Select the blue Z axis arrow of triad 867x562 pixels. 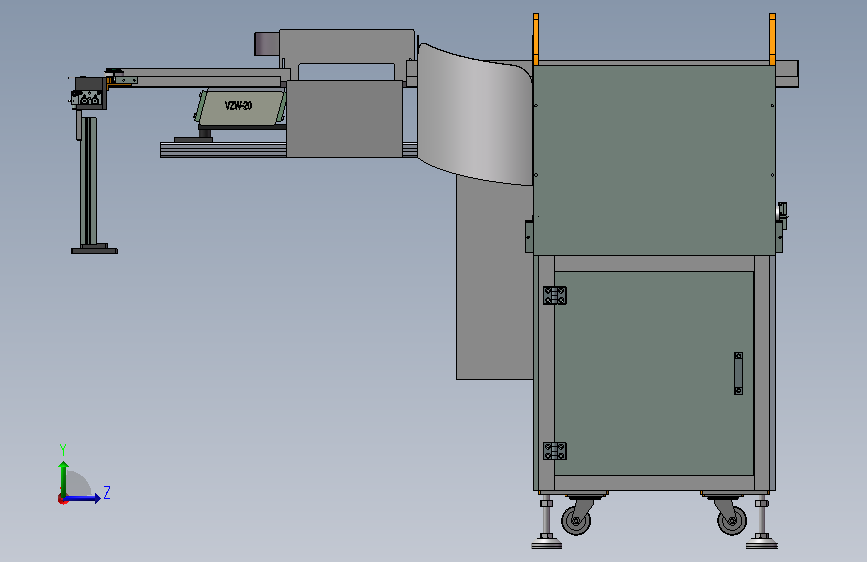coord(83,498)
